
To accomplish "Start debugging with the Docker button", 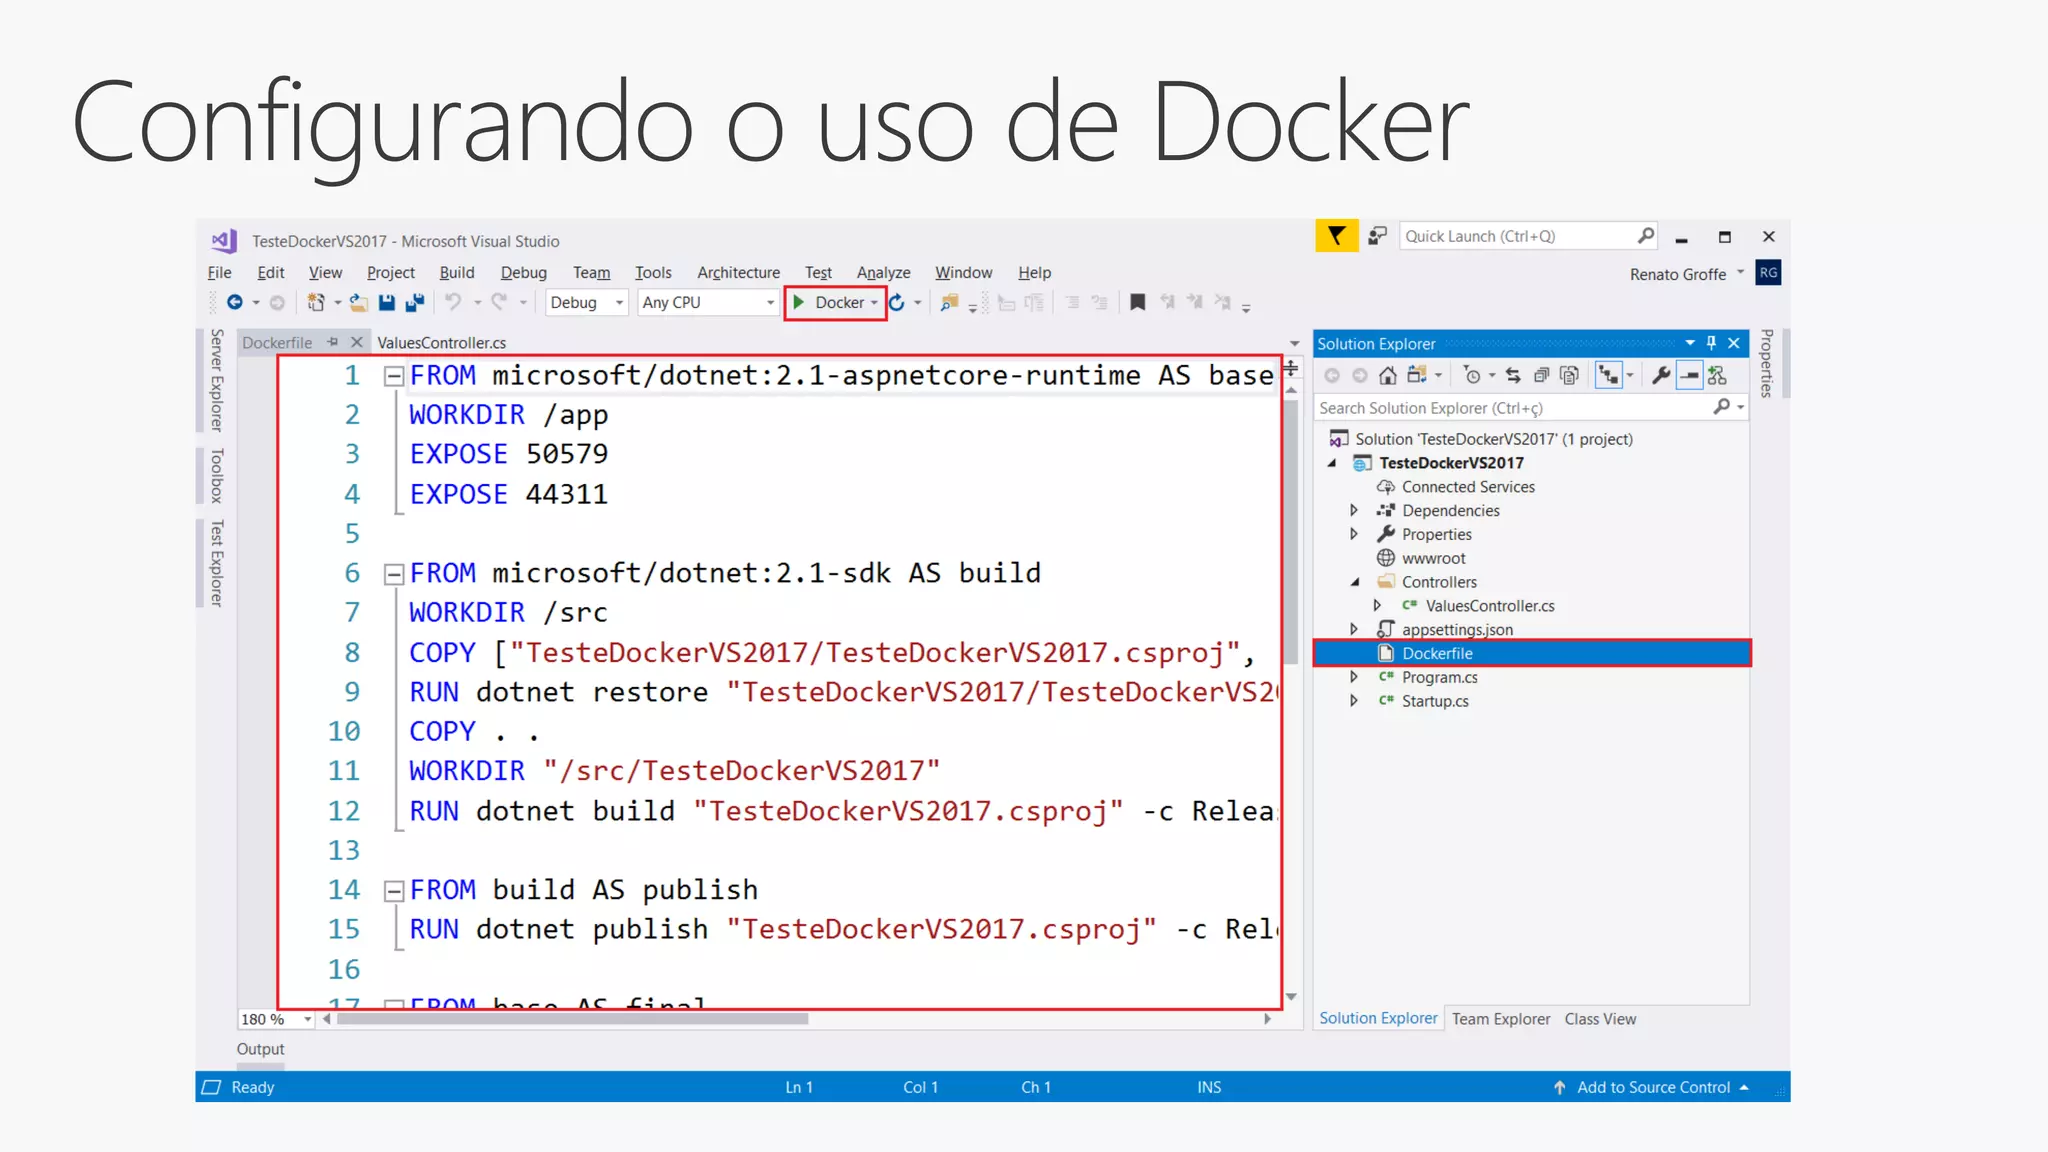I will pos(829,302).
